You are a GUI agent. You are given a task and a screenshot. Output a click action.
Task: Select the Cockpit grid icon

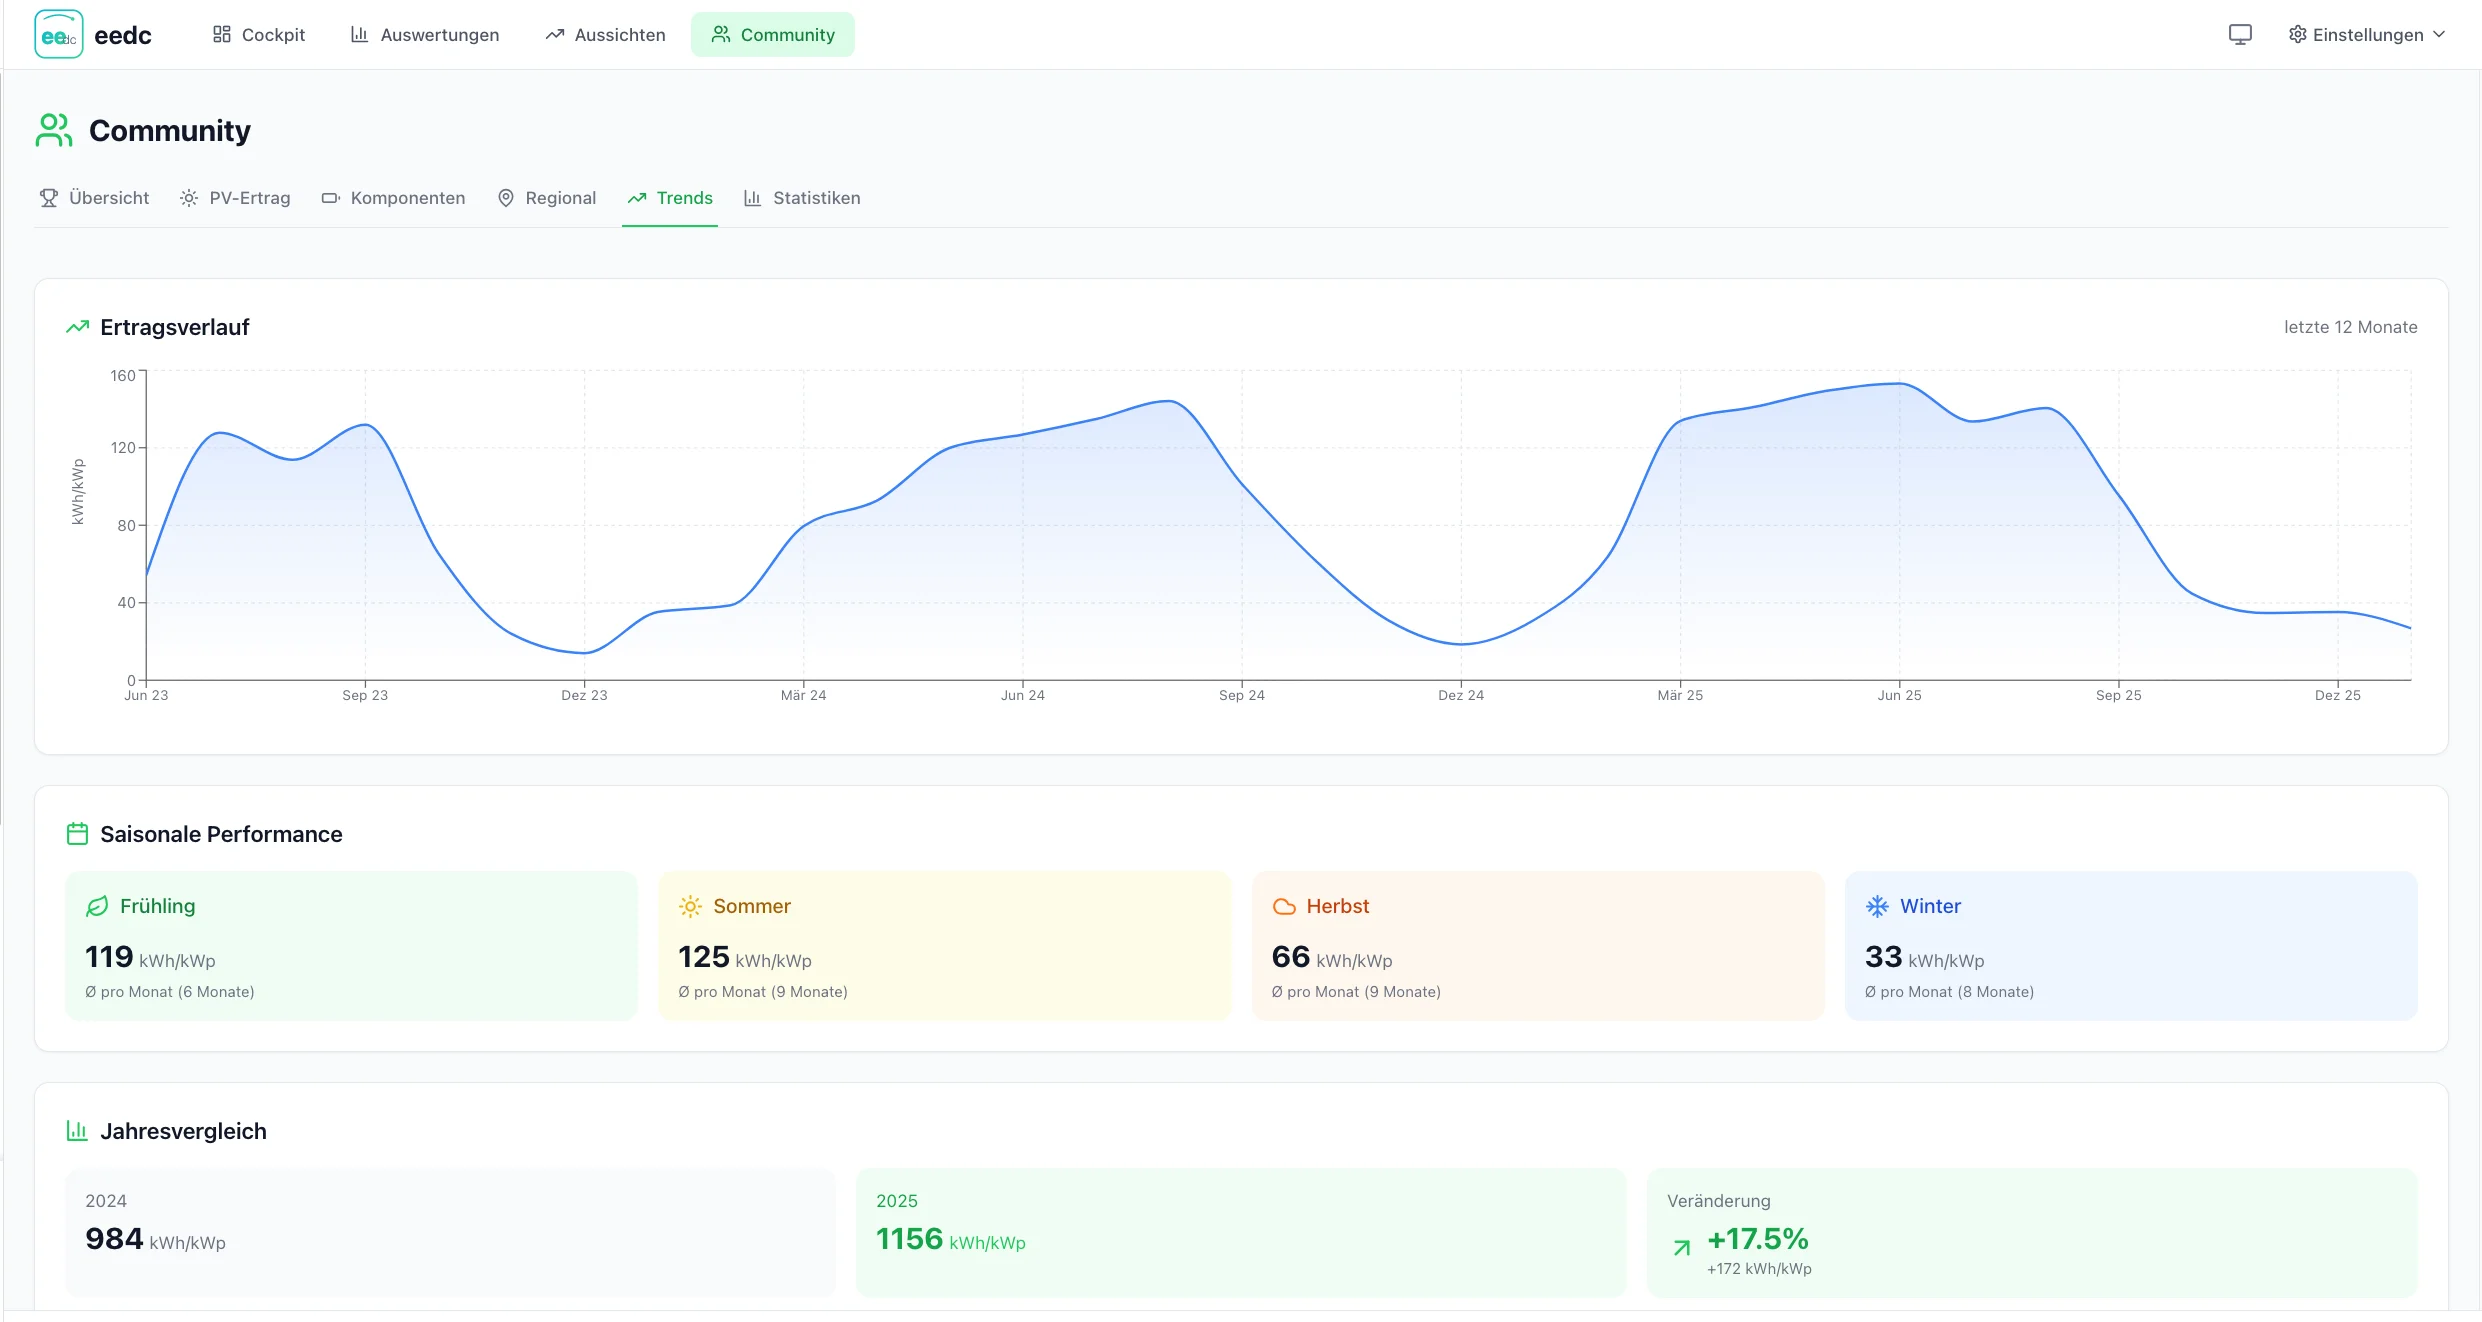222,33
